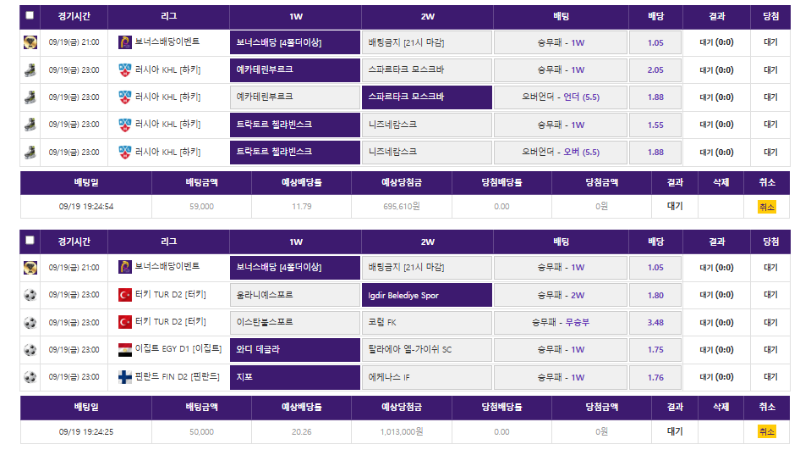
Task: Click soccer ball icon in the 지포 row
Action: [30, 377]
